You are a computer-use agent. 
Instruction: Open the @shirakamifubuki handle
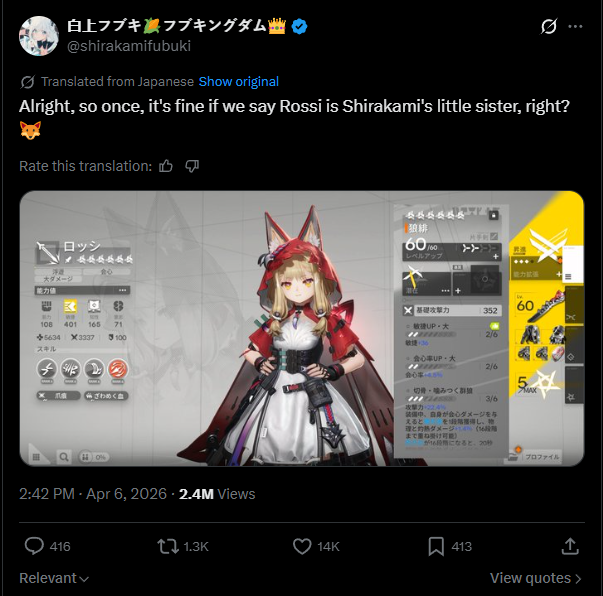(x=129, y=46)
